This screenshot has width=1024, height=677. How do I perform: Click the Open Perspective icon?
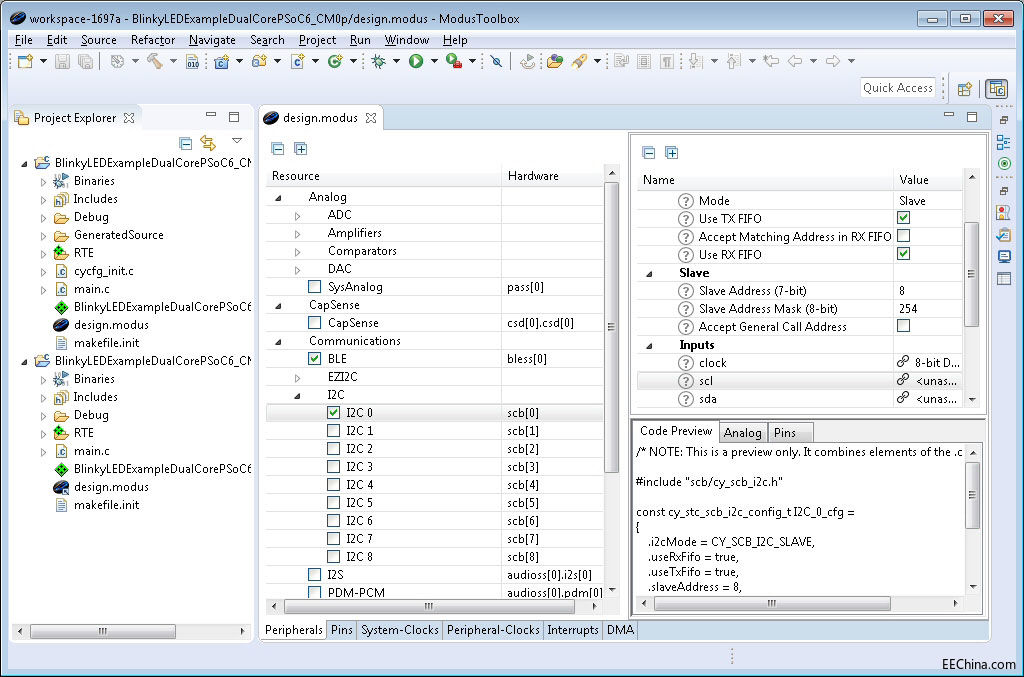click(965, 89)
